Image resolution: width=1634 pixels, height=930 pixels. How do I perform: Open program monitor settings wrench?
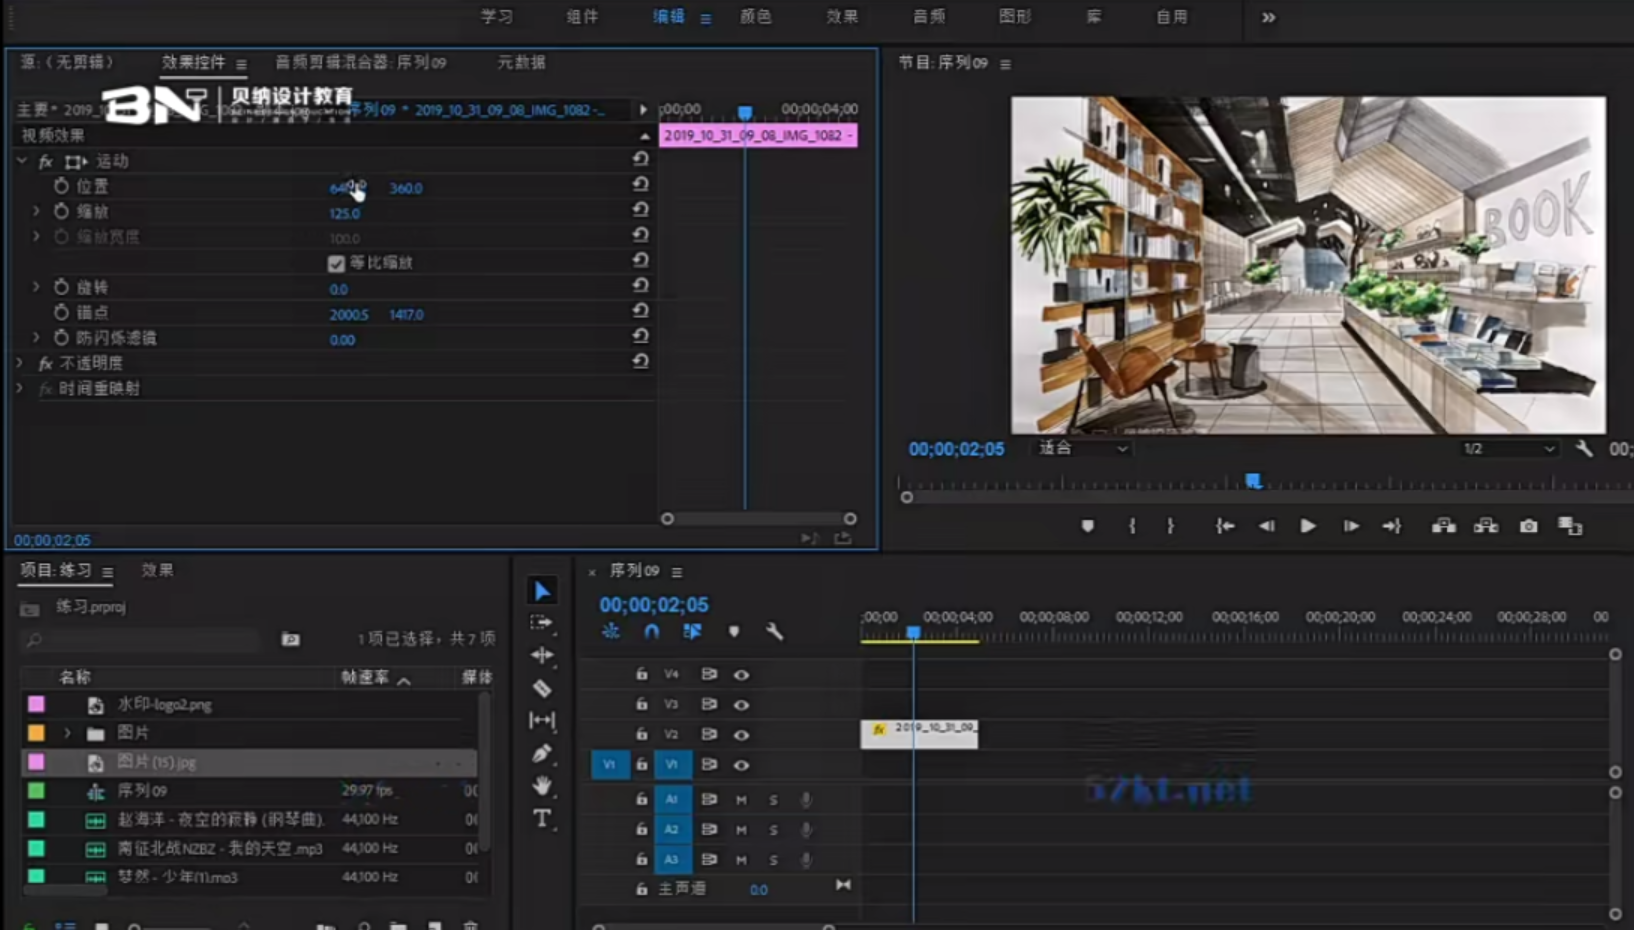tap(1584, 449)
